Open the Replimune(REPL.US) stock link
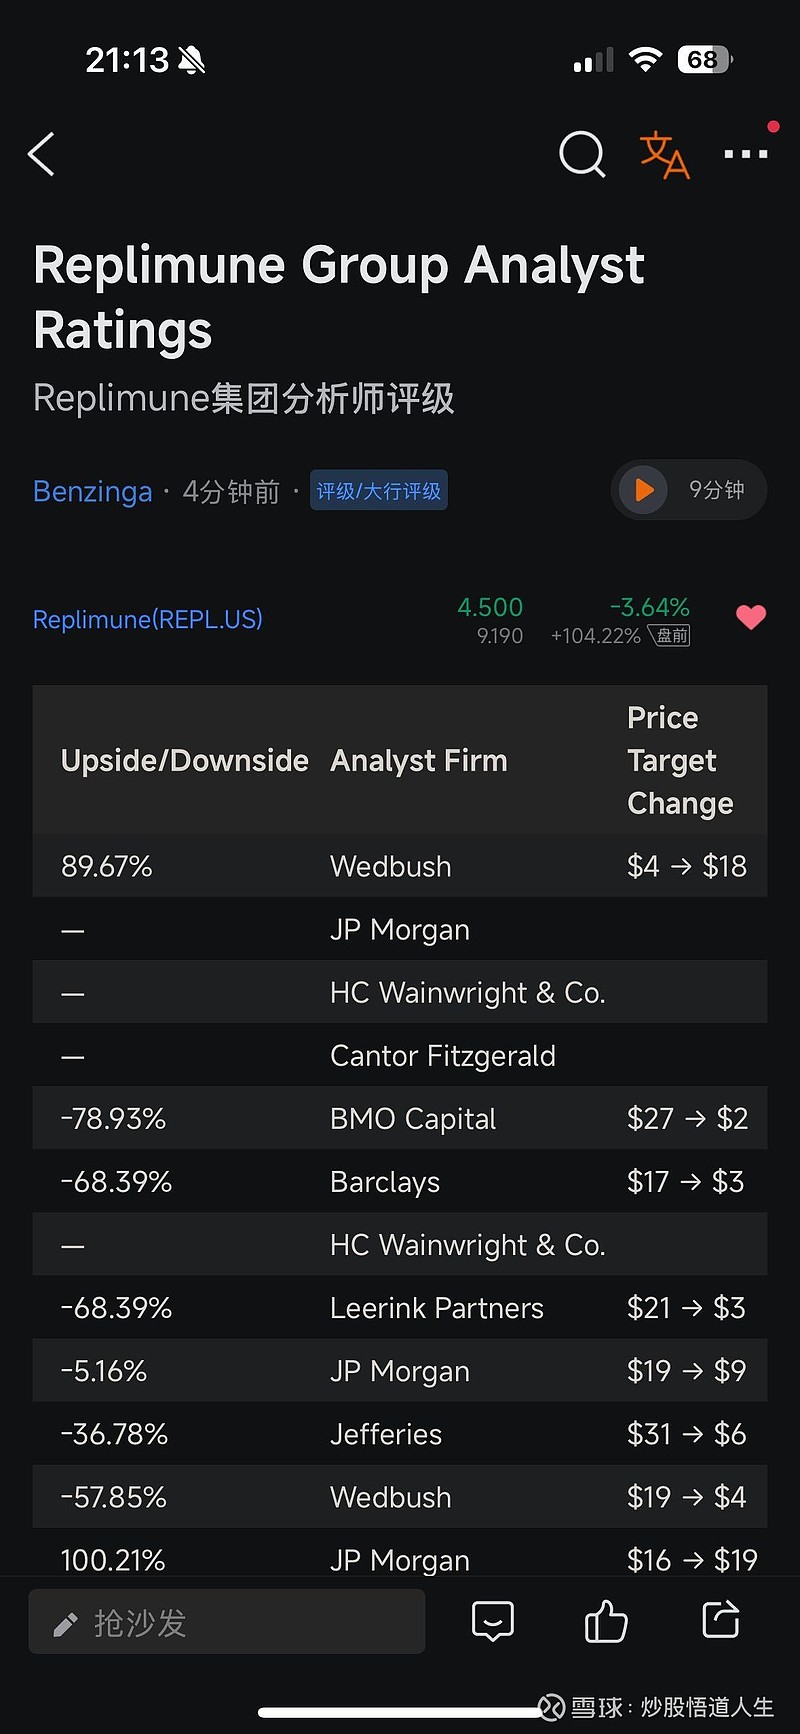800x1734 pixels. click(x=148, y=620)
